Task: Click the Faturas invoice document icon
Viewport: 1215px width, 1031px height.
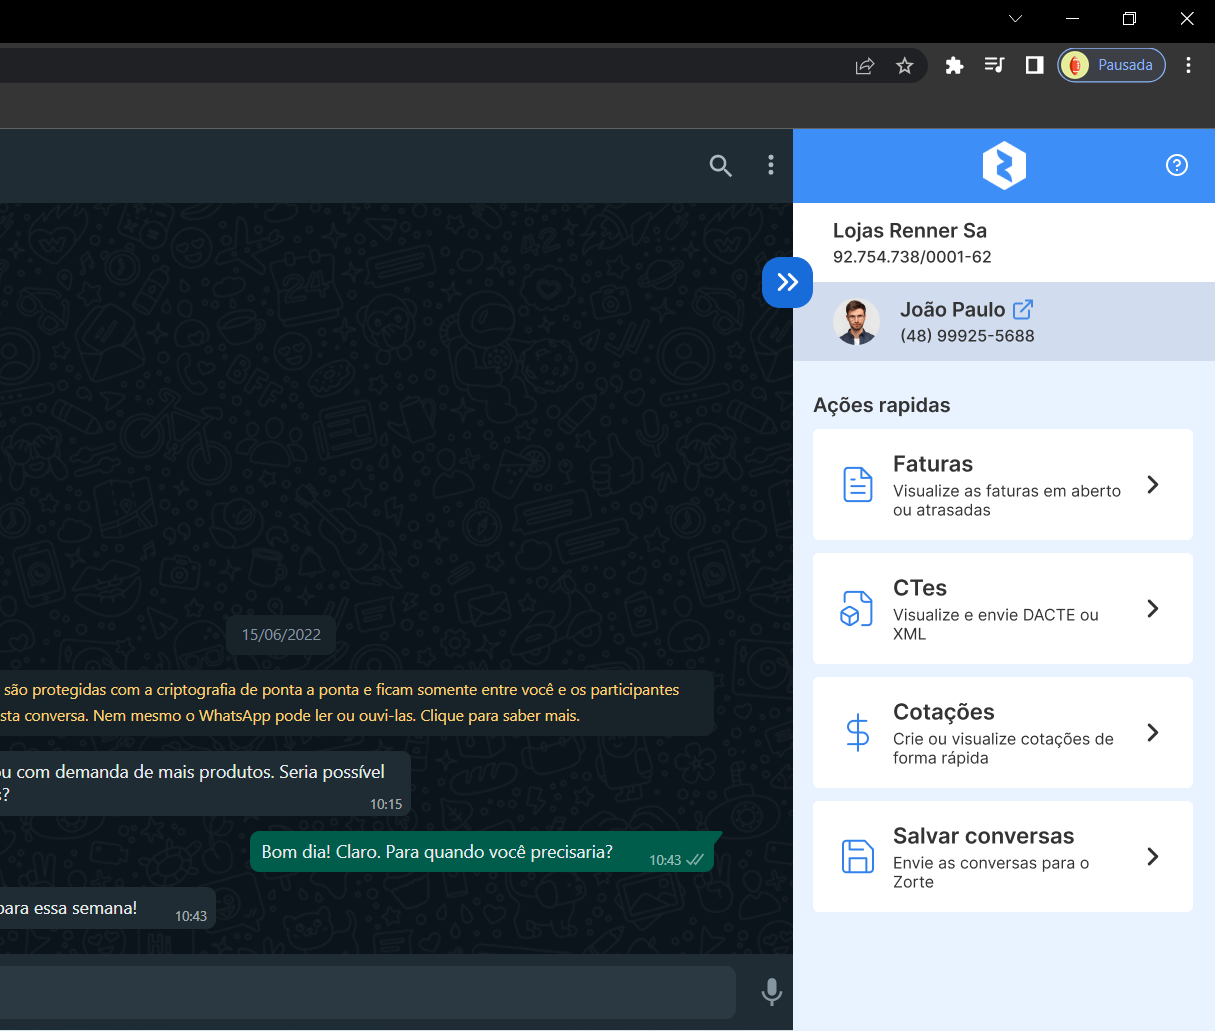Action: click(857, 485)
